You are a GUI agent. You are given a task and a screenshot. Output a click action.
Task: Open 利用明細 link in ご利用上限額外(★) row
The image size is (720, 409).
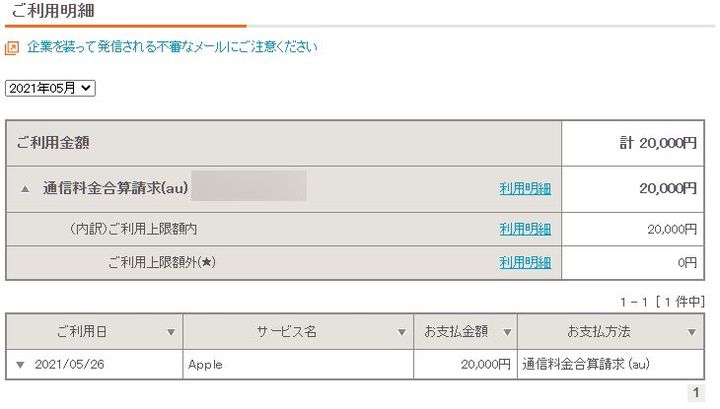point(525,263)
